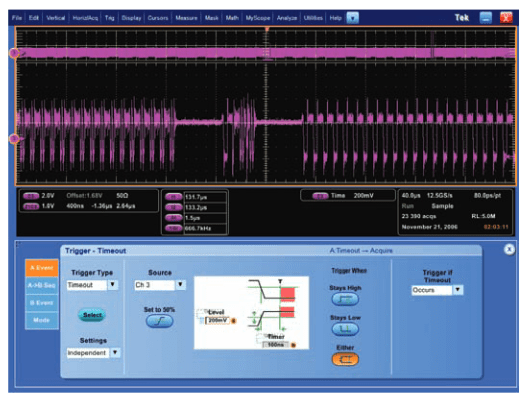
Task: Open the Measure menu
Action: [x=186, y=18]
